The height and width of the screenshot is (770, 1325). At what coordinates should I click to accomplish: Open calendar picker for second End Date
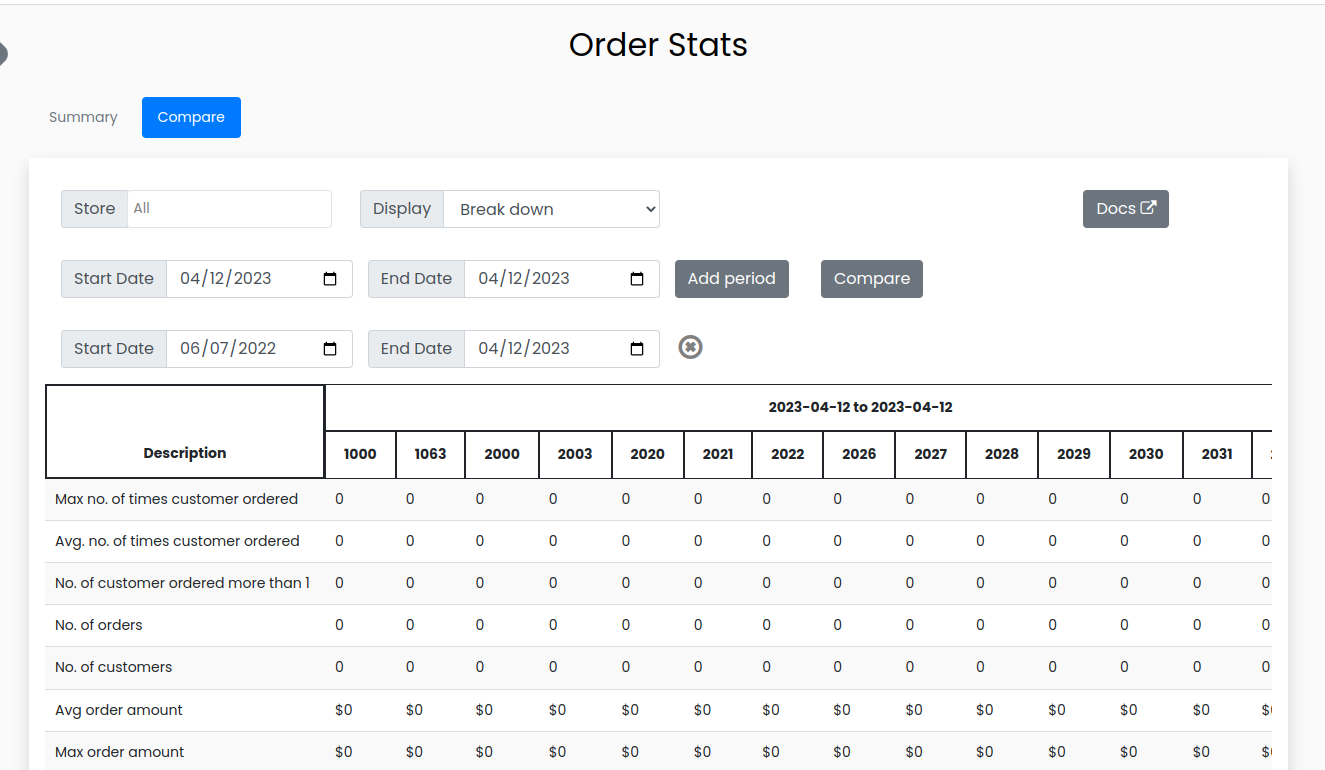pos(637,349)
